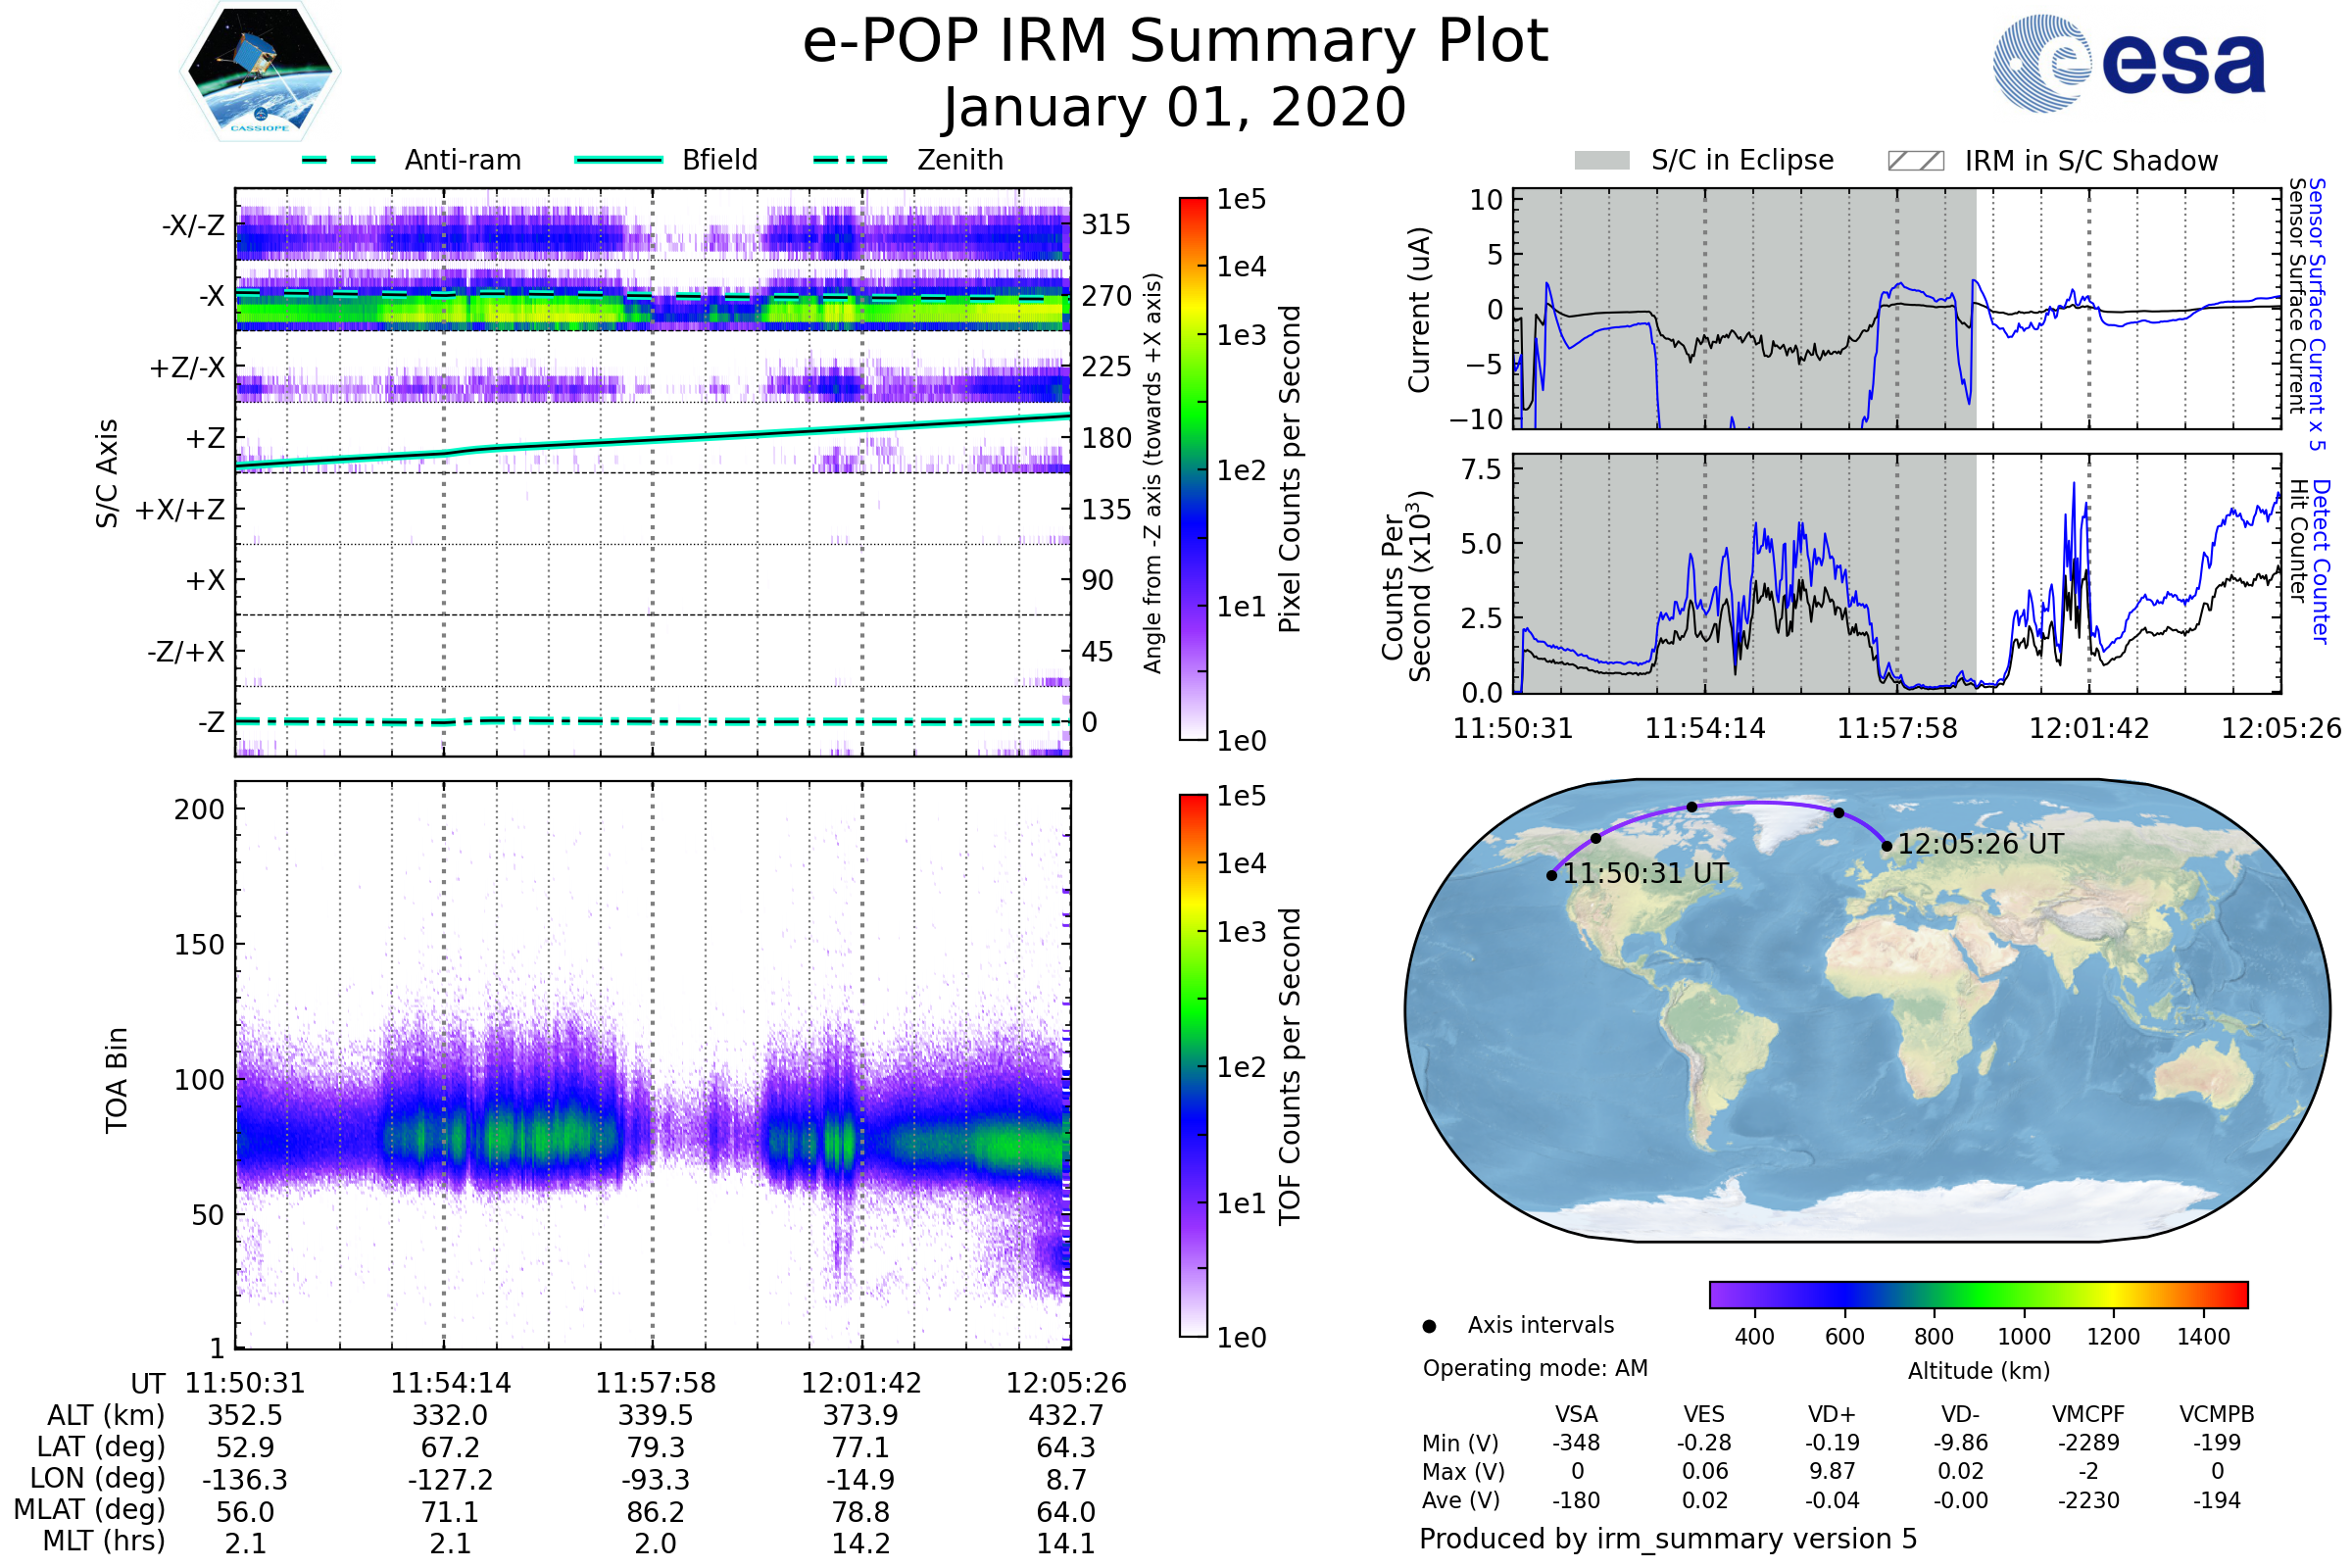Click the S/C in Eclipse gray legend patch
This screenshot has height=1568, width=2352.
pos(1601,161)
